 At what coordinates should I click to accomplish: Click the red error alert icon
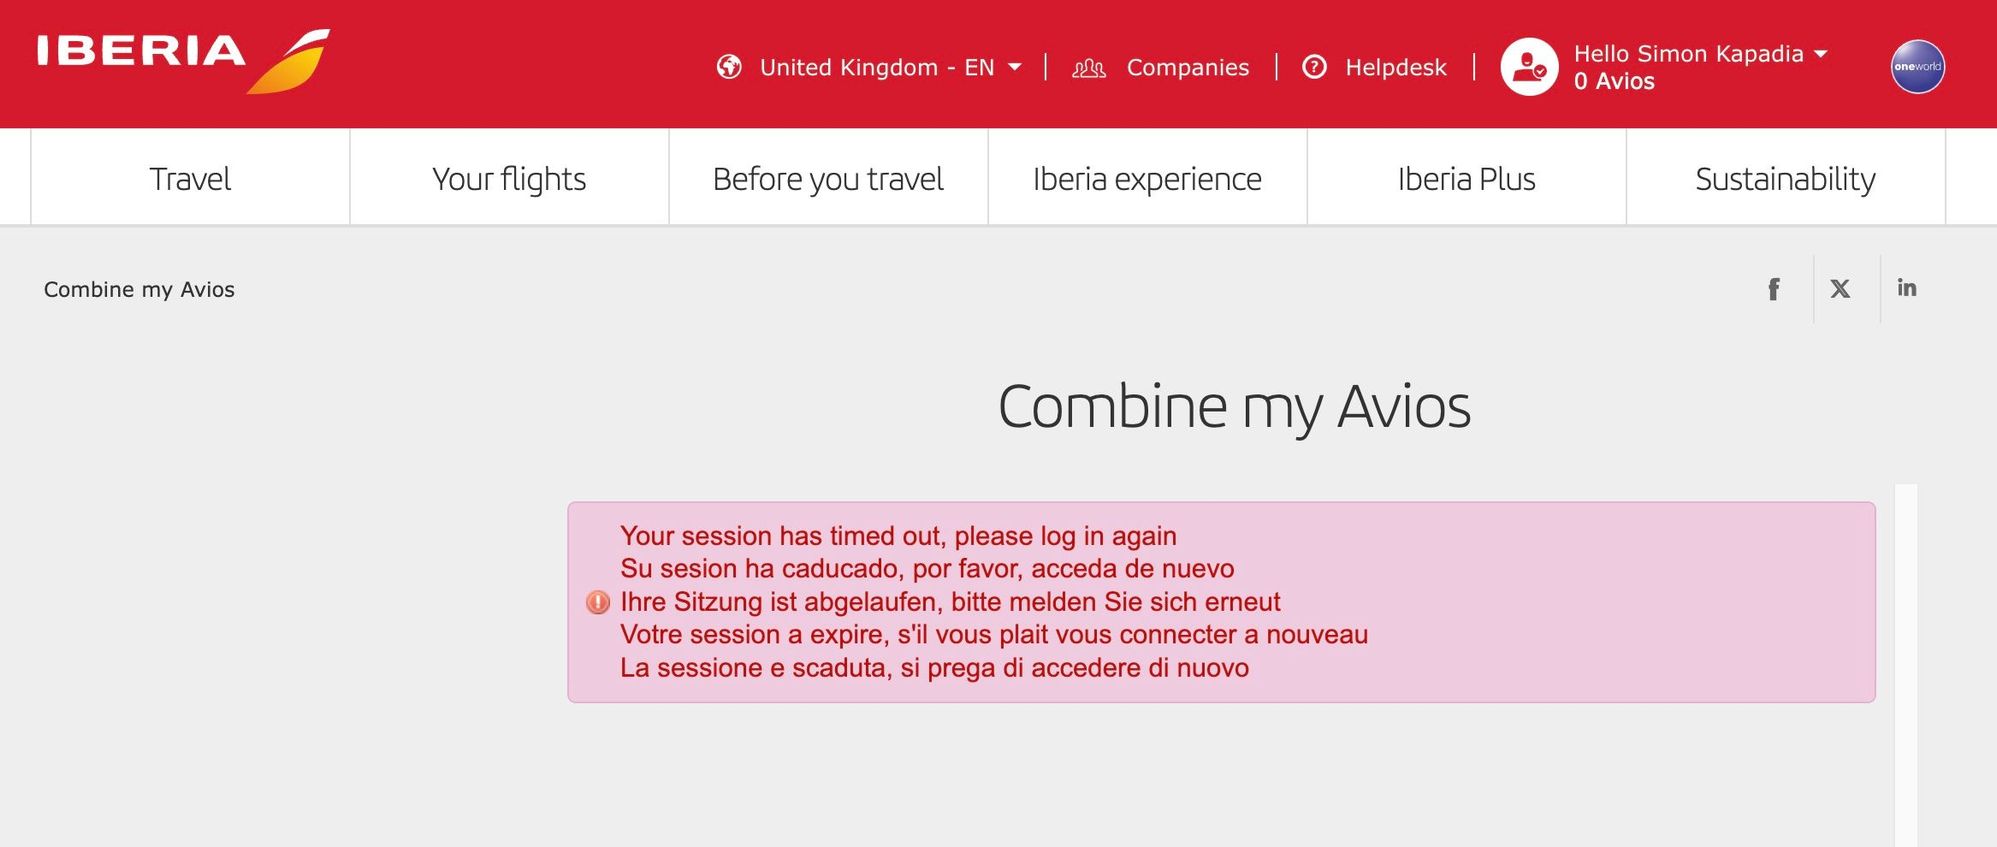tap(598, 602)
